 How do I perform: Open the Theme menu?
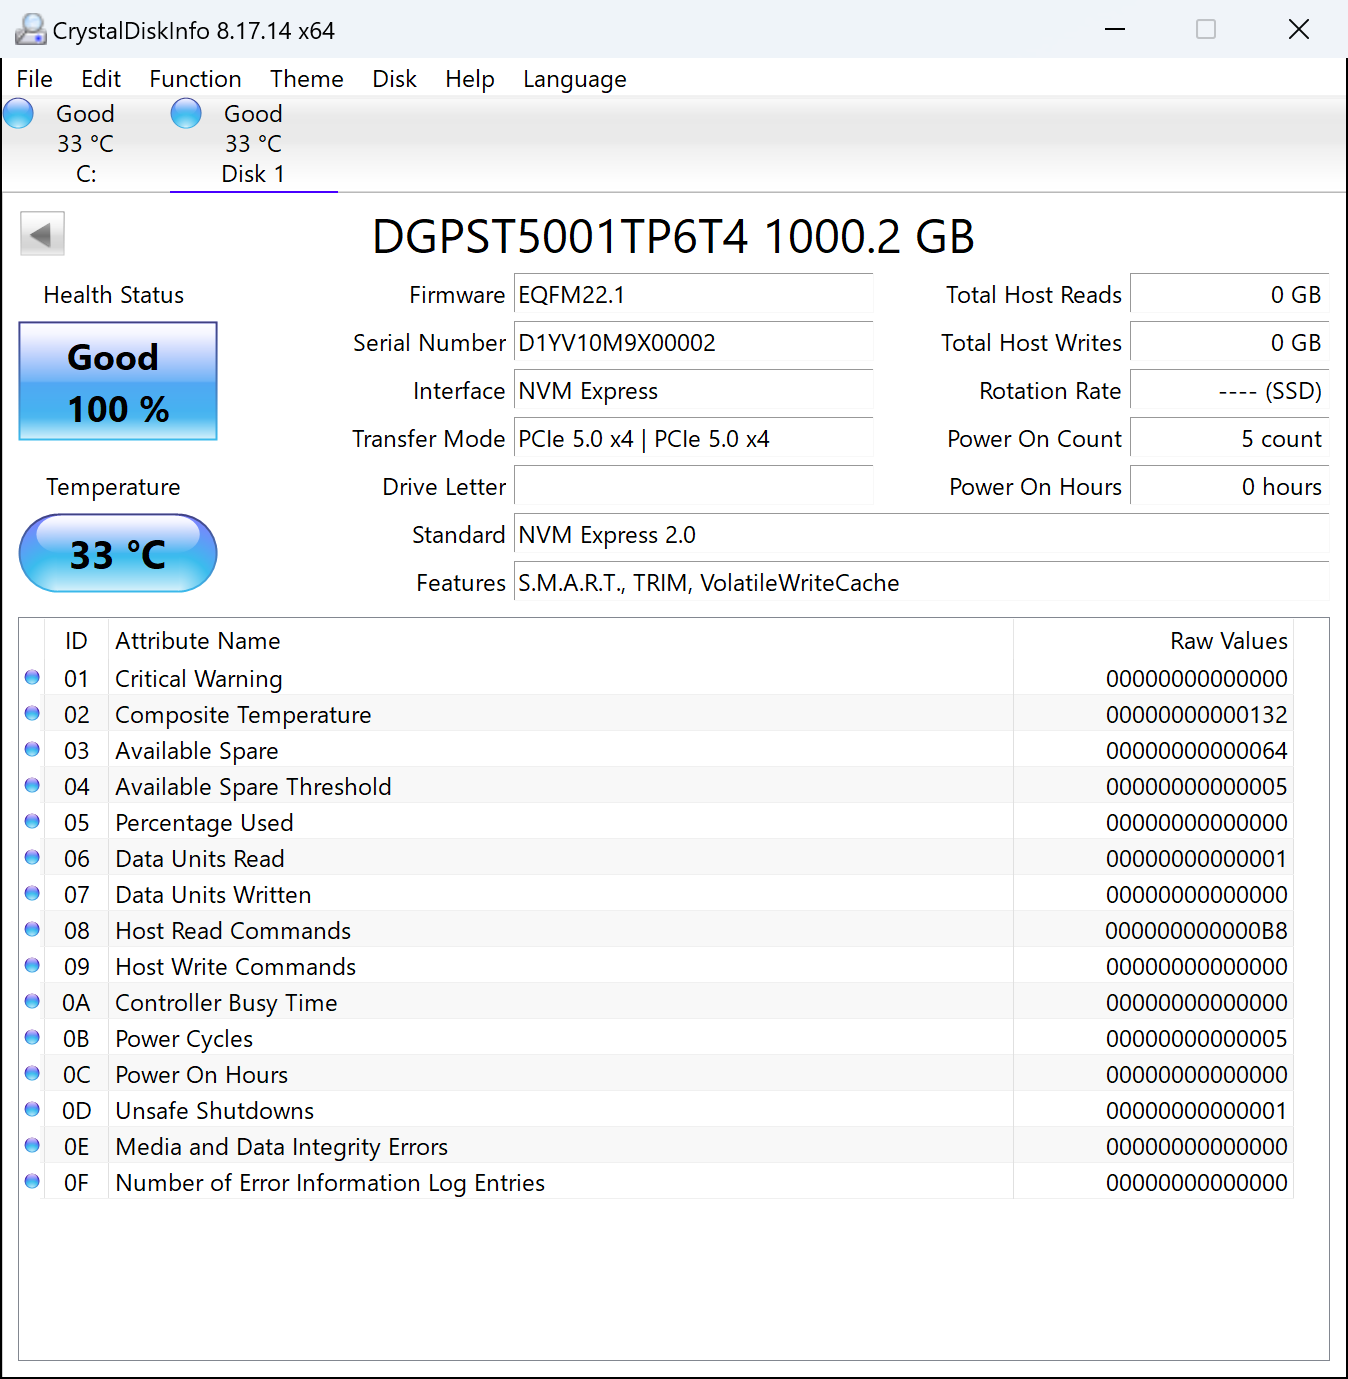[x=306, y=79]
